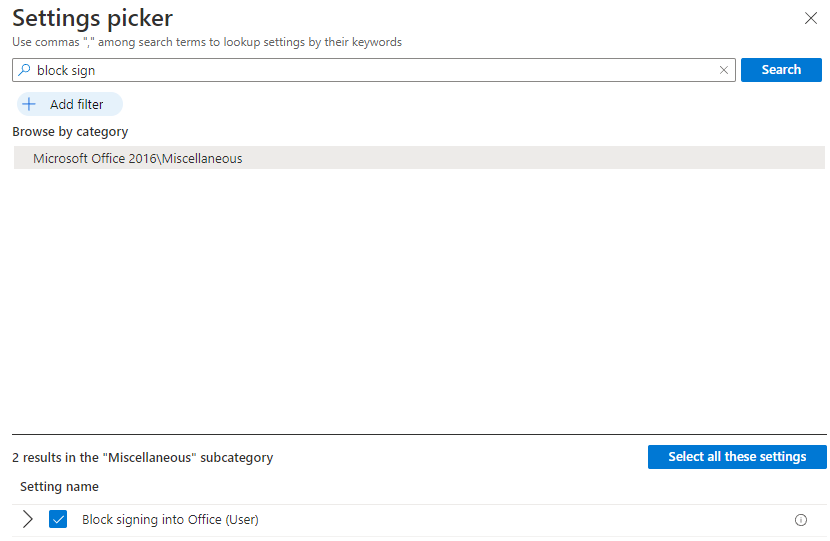Clear the 'block sign' search text

click(724, 70)
